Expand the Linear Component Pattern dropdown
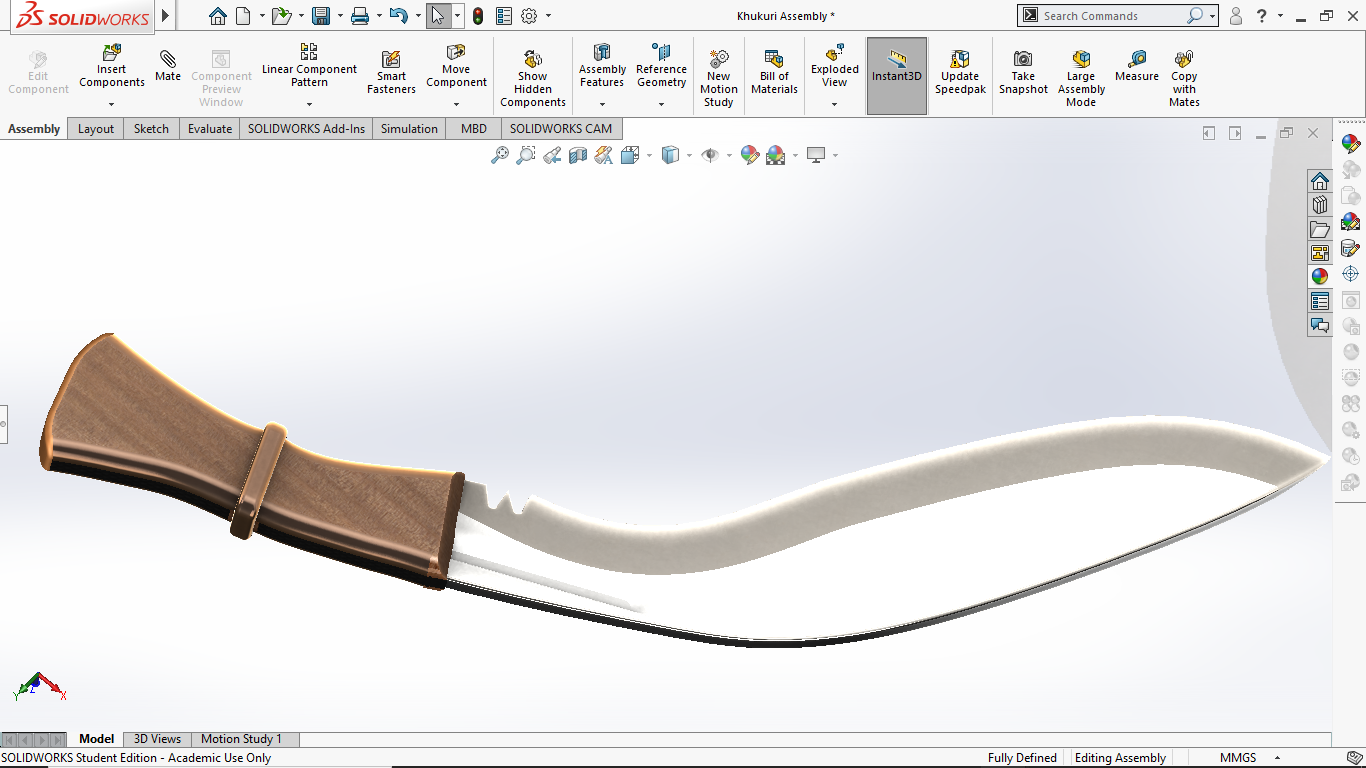 point(309,104)
